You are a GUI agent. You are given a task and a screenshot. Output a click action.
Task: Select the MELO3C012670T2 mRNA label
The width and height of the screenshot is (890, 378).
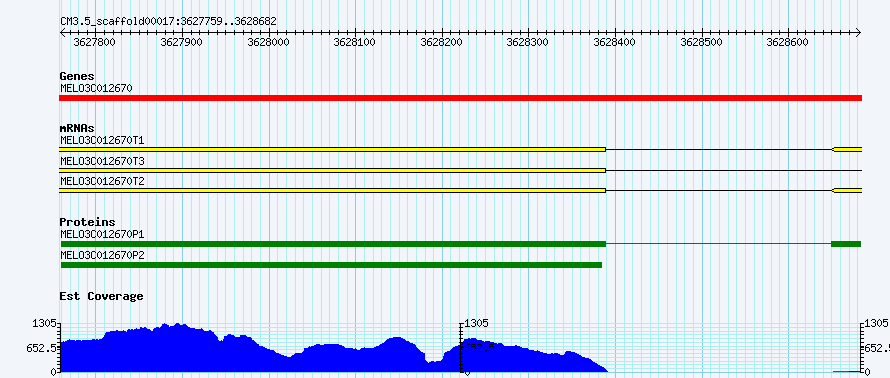click(x=102, y=181)
